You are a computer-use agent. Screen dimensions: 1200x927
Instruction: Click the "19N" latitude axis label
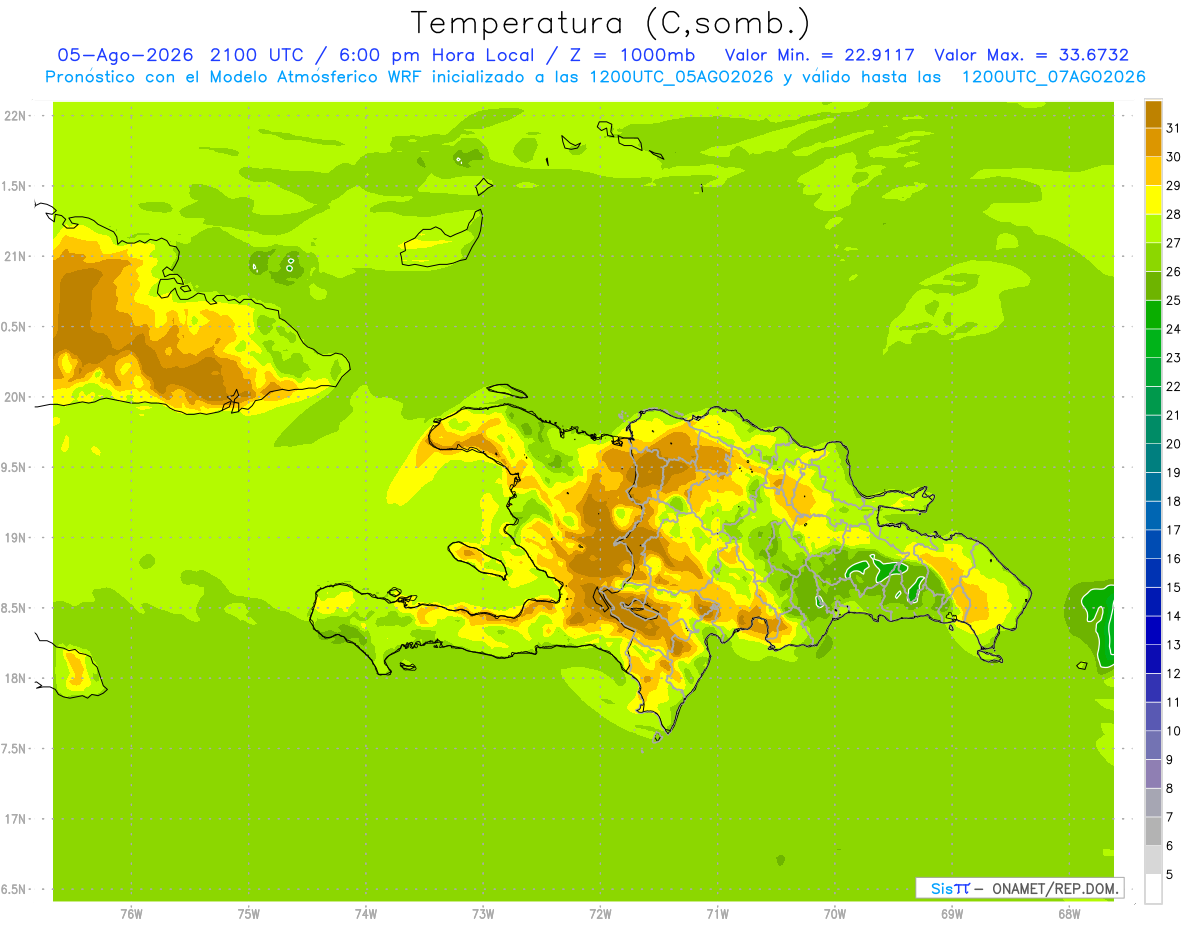(x=17, y=538)
